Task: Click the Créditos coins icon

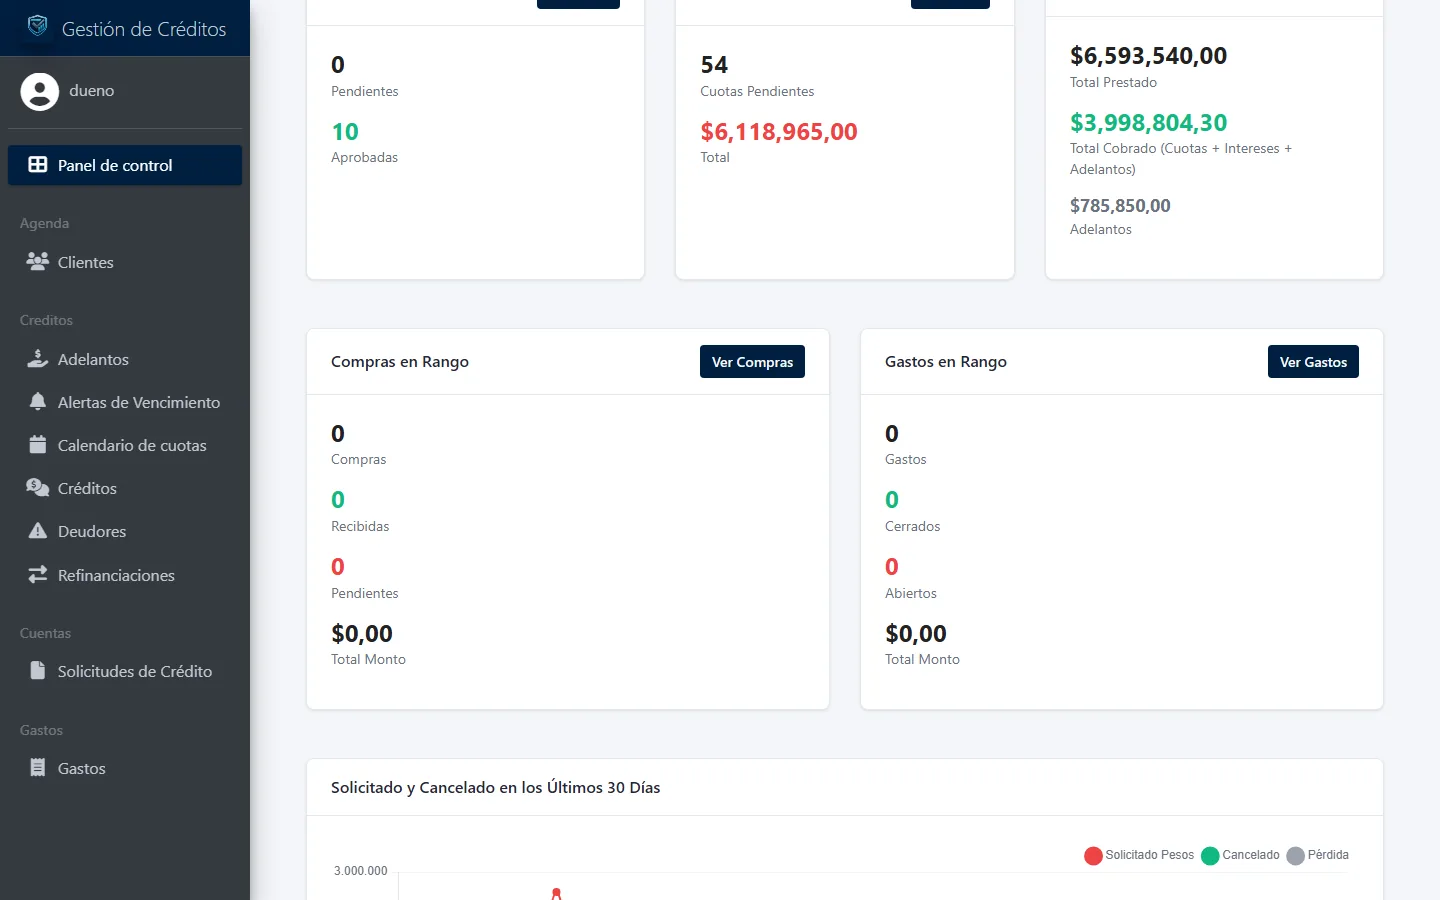Action: coord(38,487)
